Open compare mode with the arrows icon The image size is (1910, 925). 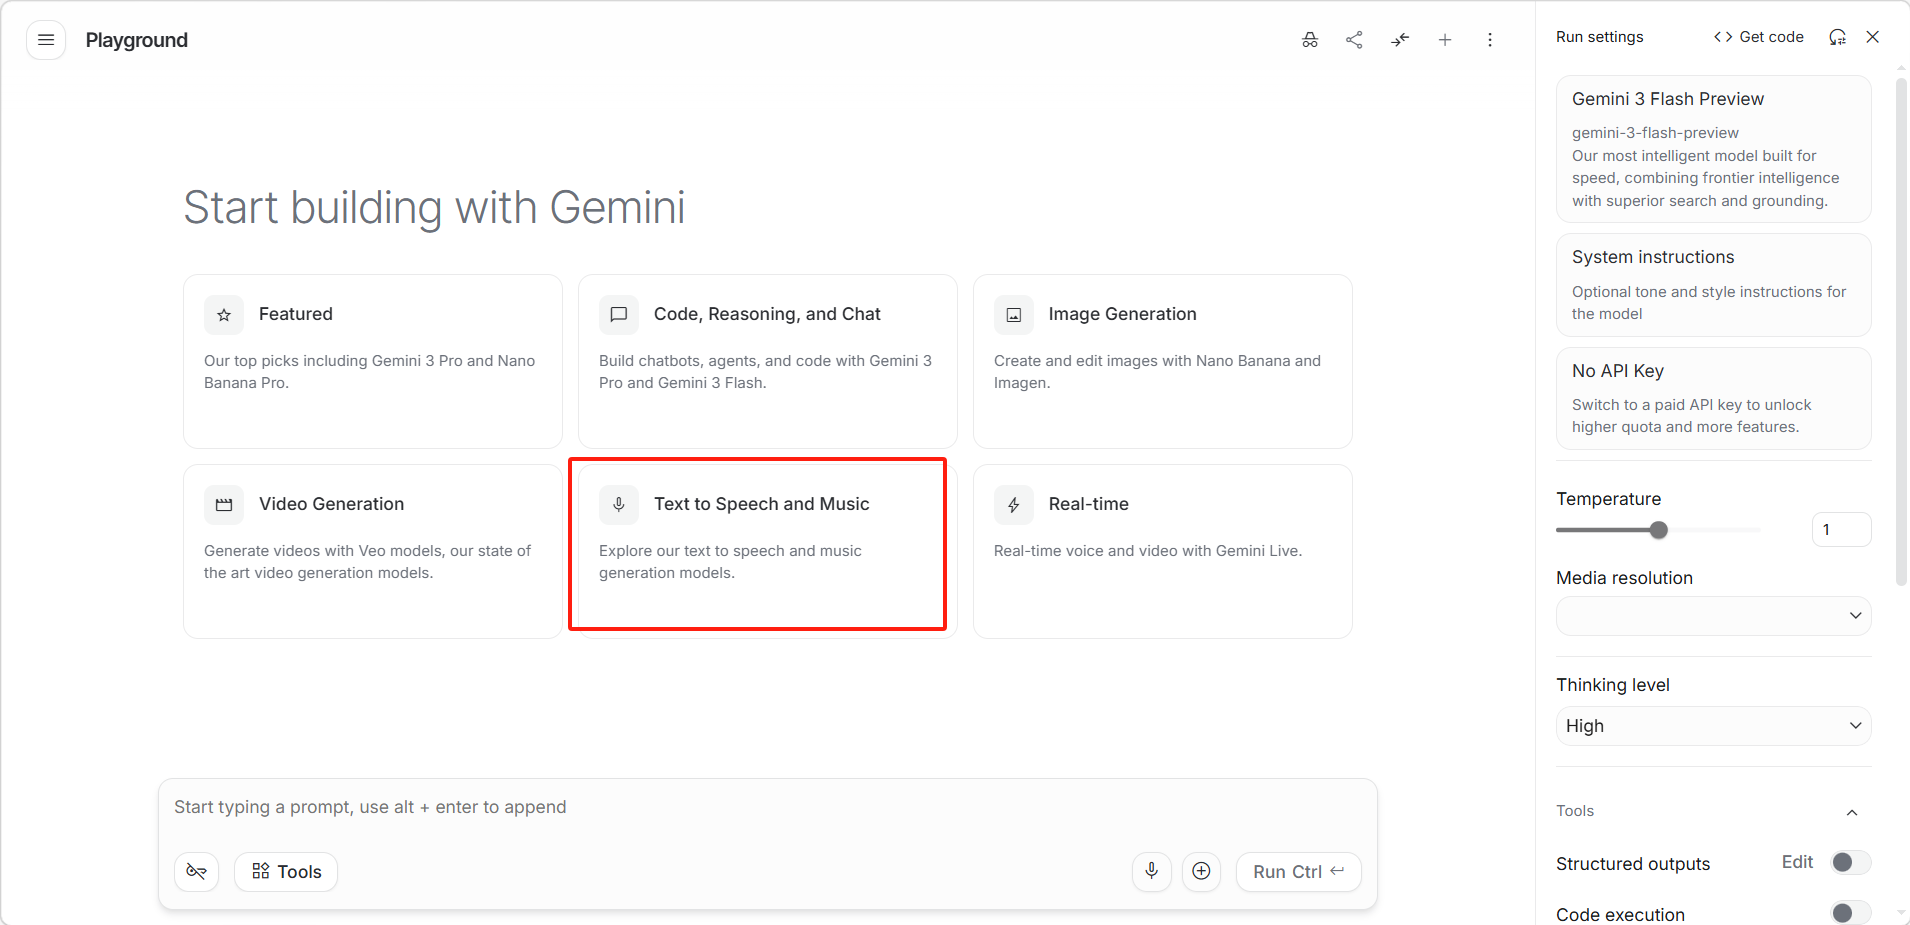[1400, 40]
